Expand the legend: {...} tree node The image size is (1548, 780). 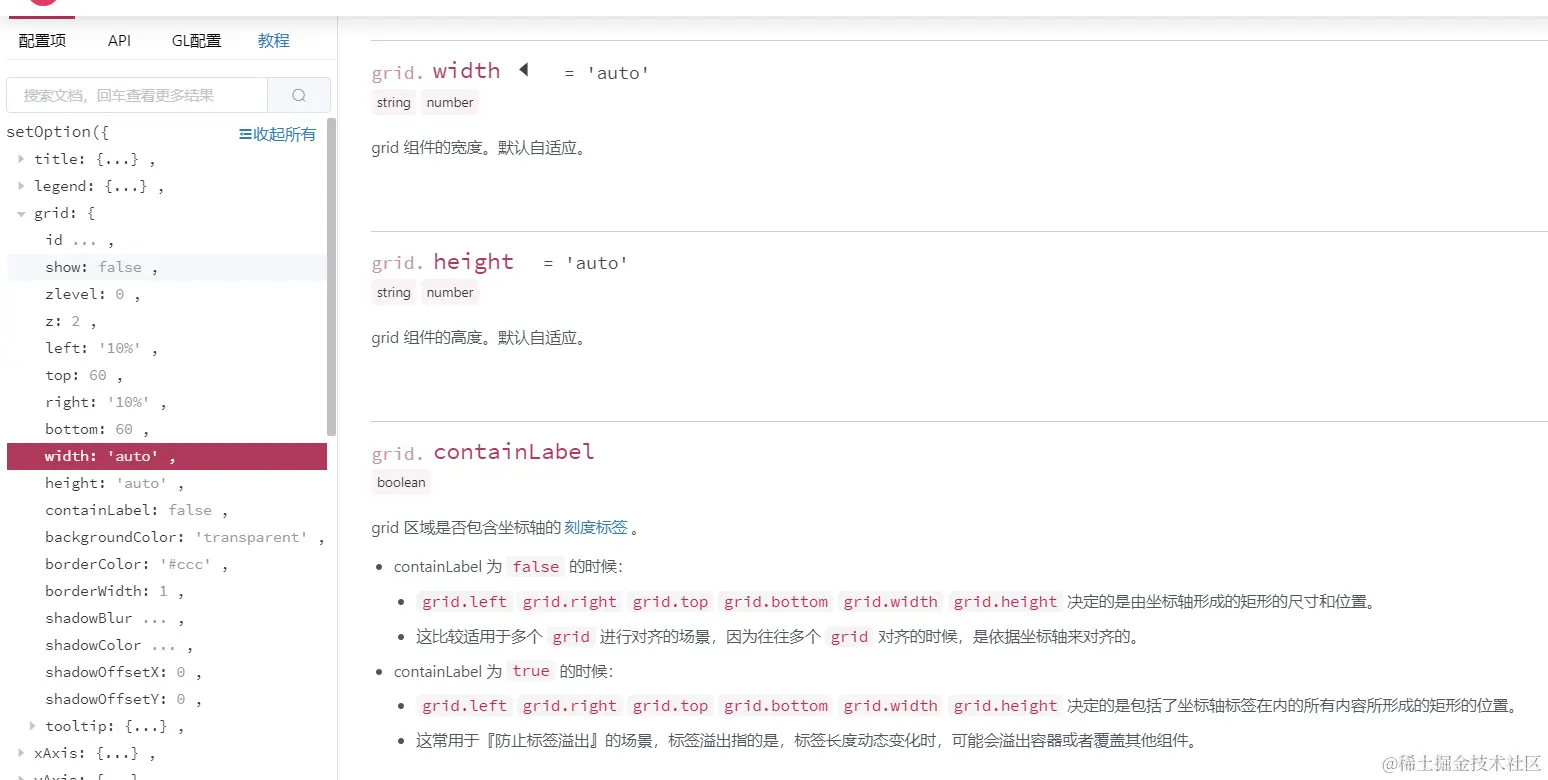coord(21,185)
